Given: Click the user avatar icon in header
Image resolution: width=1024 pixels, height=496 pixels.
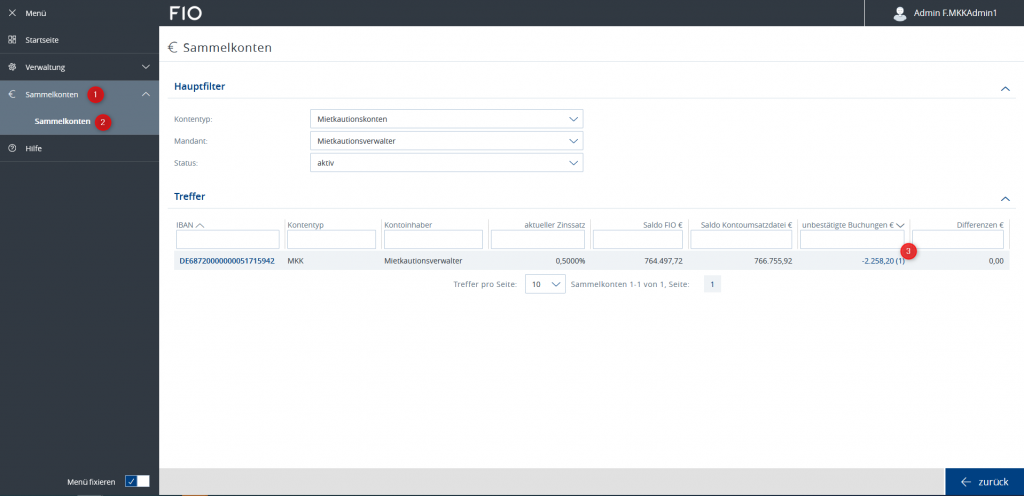Looking at the screenshot, I should point(899,13).
